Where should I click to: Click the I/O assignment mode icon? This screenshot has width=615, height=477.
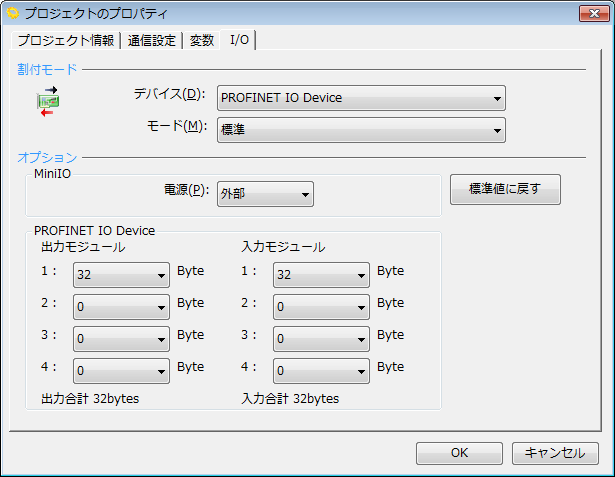[x=48, y=102]
